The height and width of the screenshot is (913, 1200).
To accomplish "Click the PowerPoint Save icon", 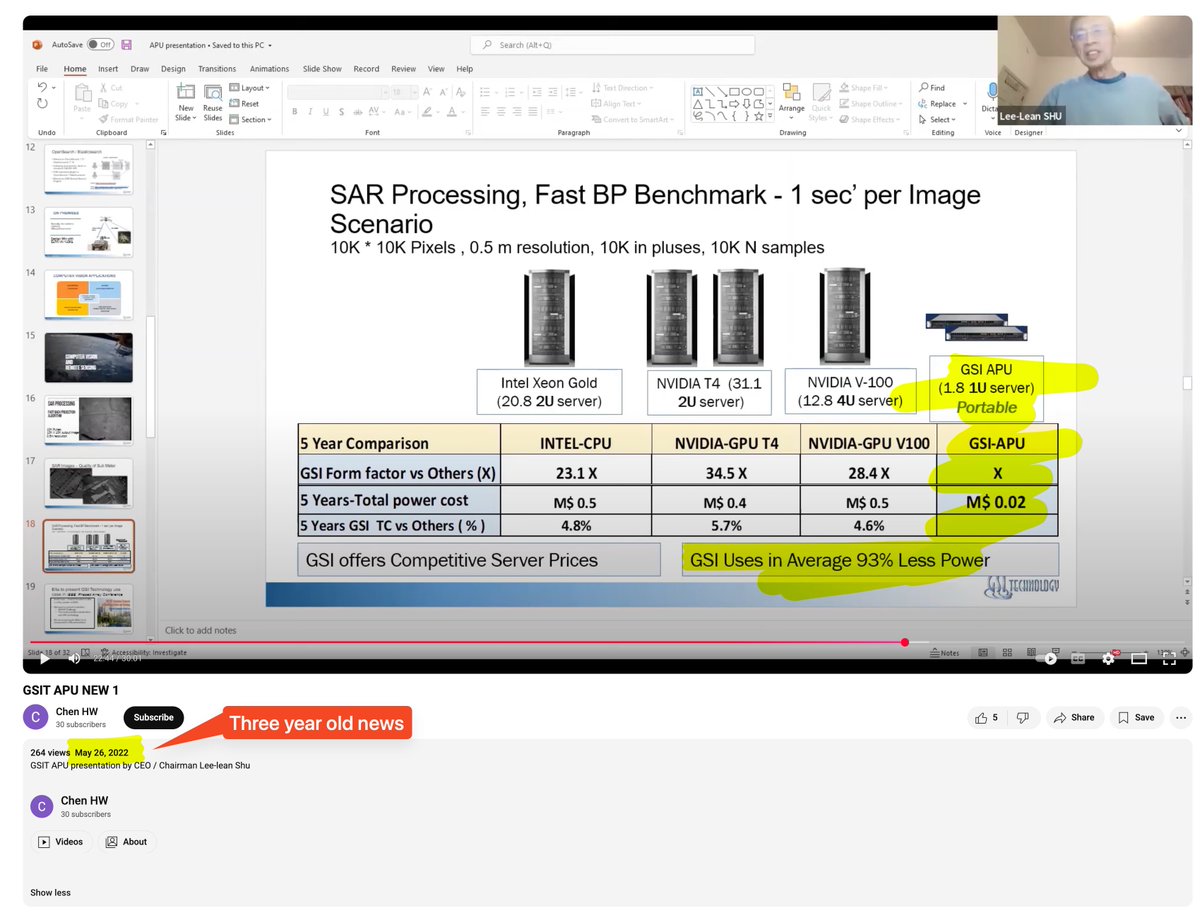I will (x=127, y=44).
